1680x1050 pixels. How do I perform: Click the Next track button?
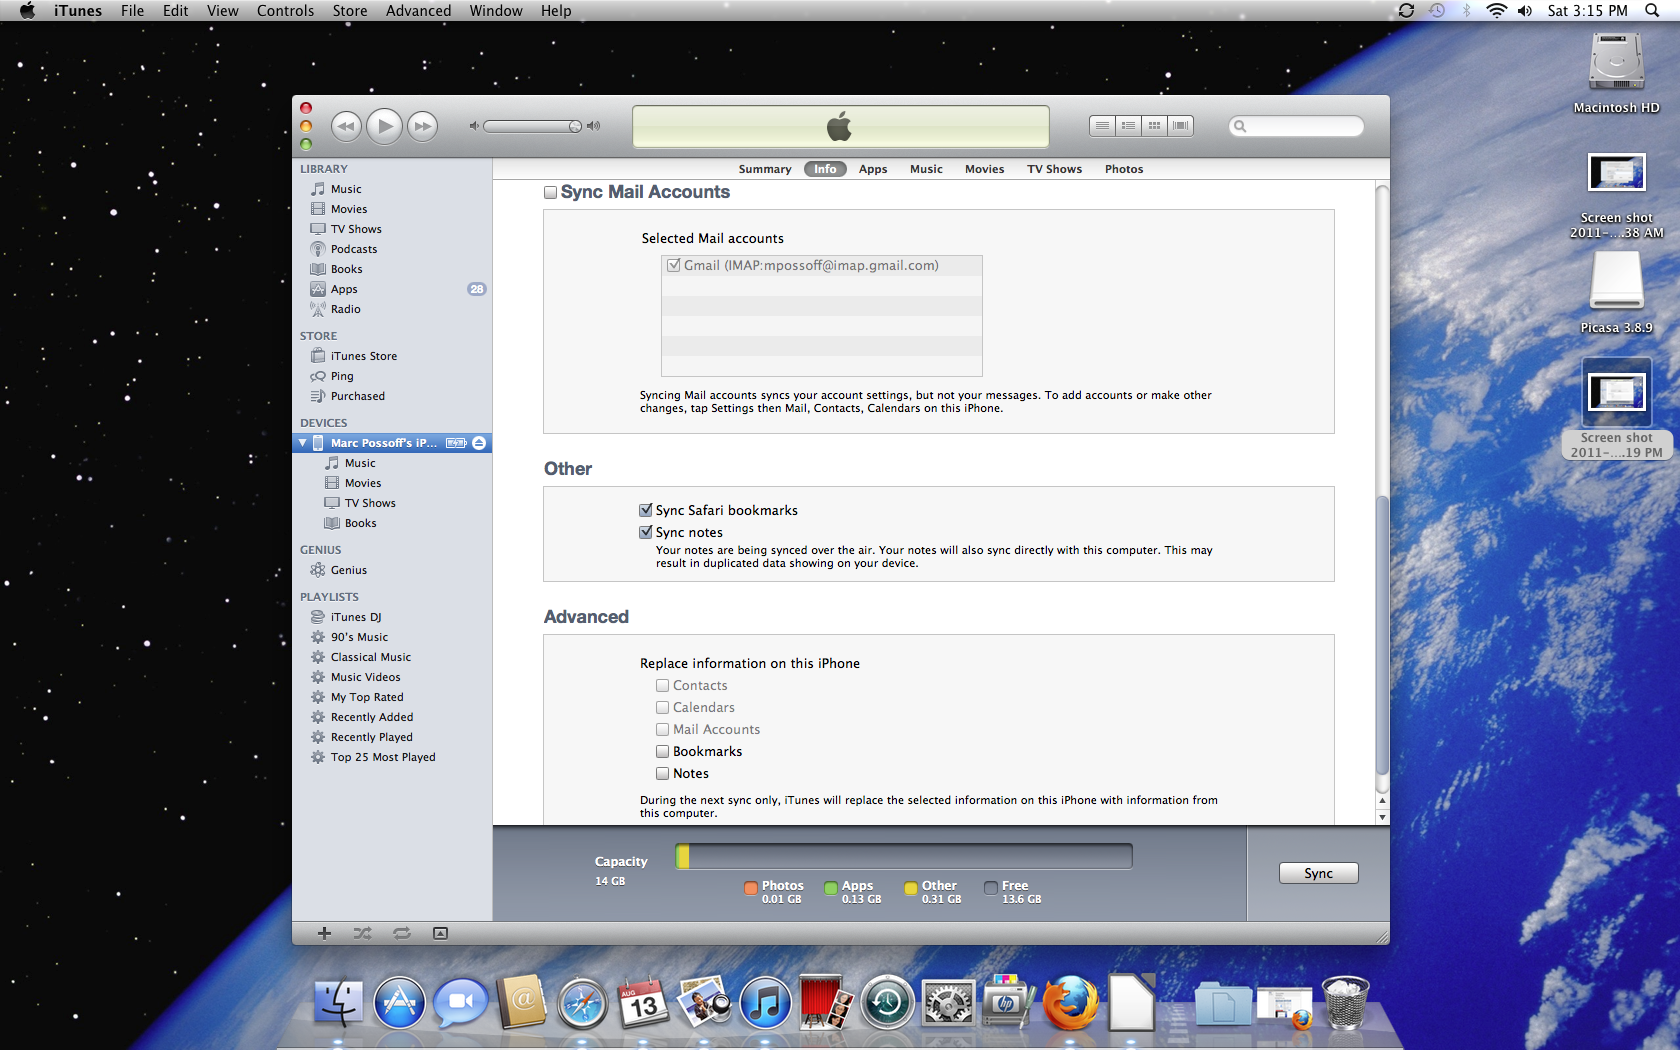click(x=423, y=126)
